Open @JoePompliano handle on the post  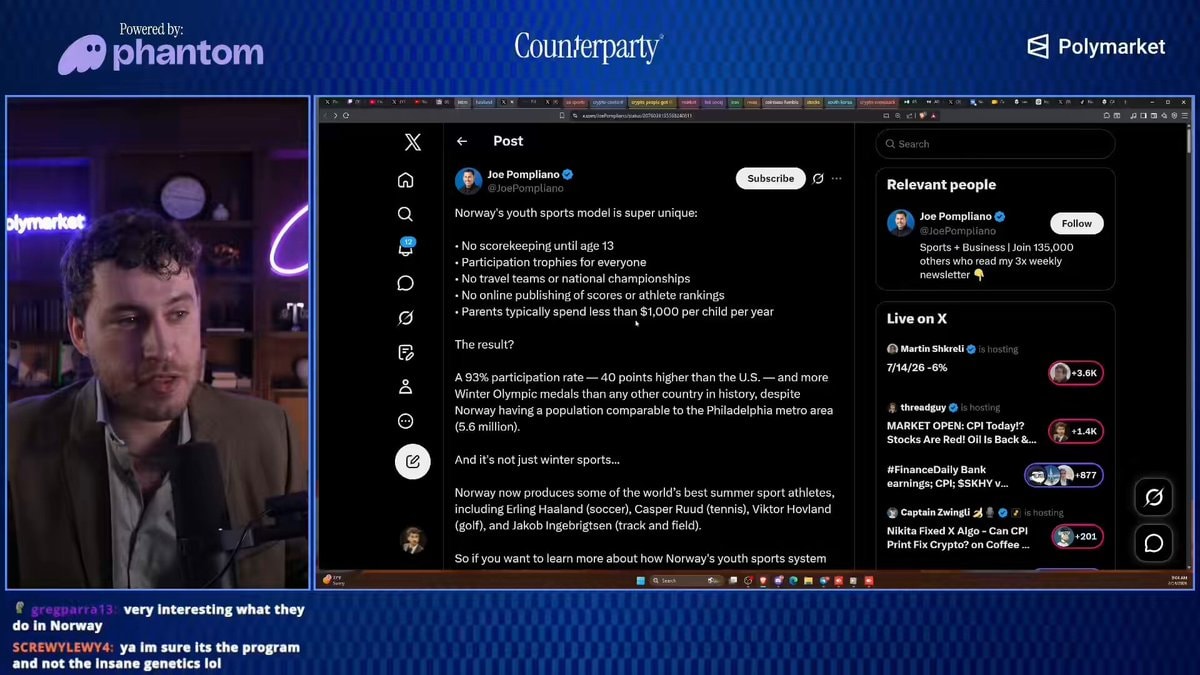pos(525,188)
